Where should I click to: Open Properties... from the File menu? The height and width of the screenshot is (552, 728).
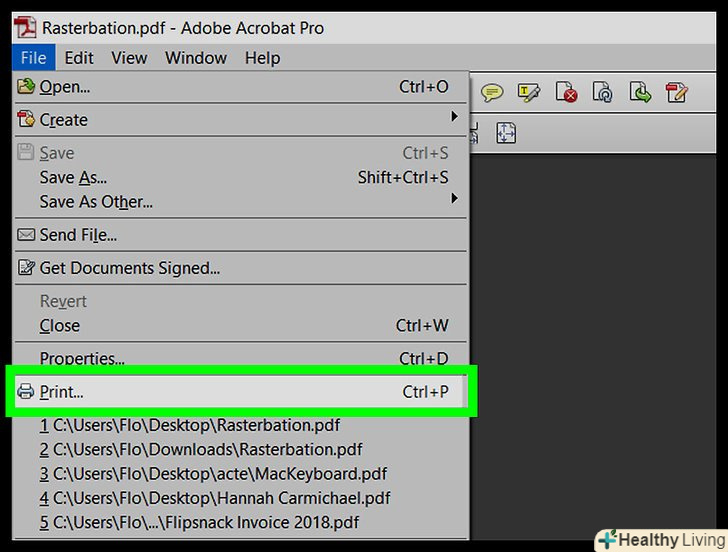click(x=240, y=357)
